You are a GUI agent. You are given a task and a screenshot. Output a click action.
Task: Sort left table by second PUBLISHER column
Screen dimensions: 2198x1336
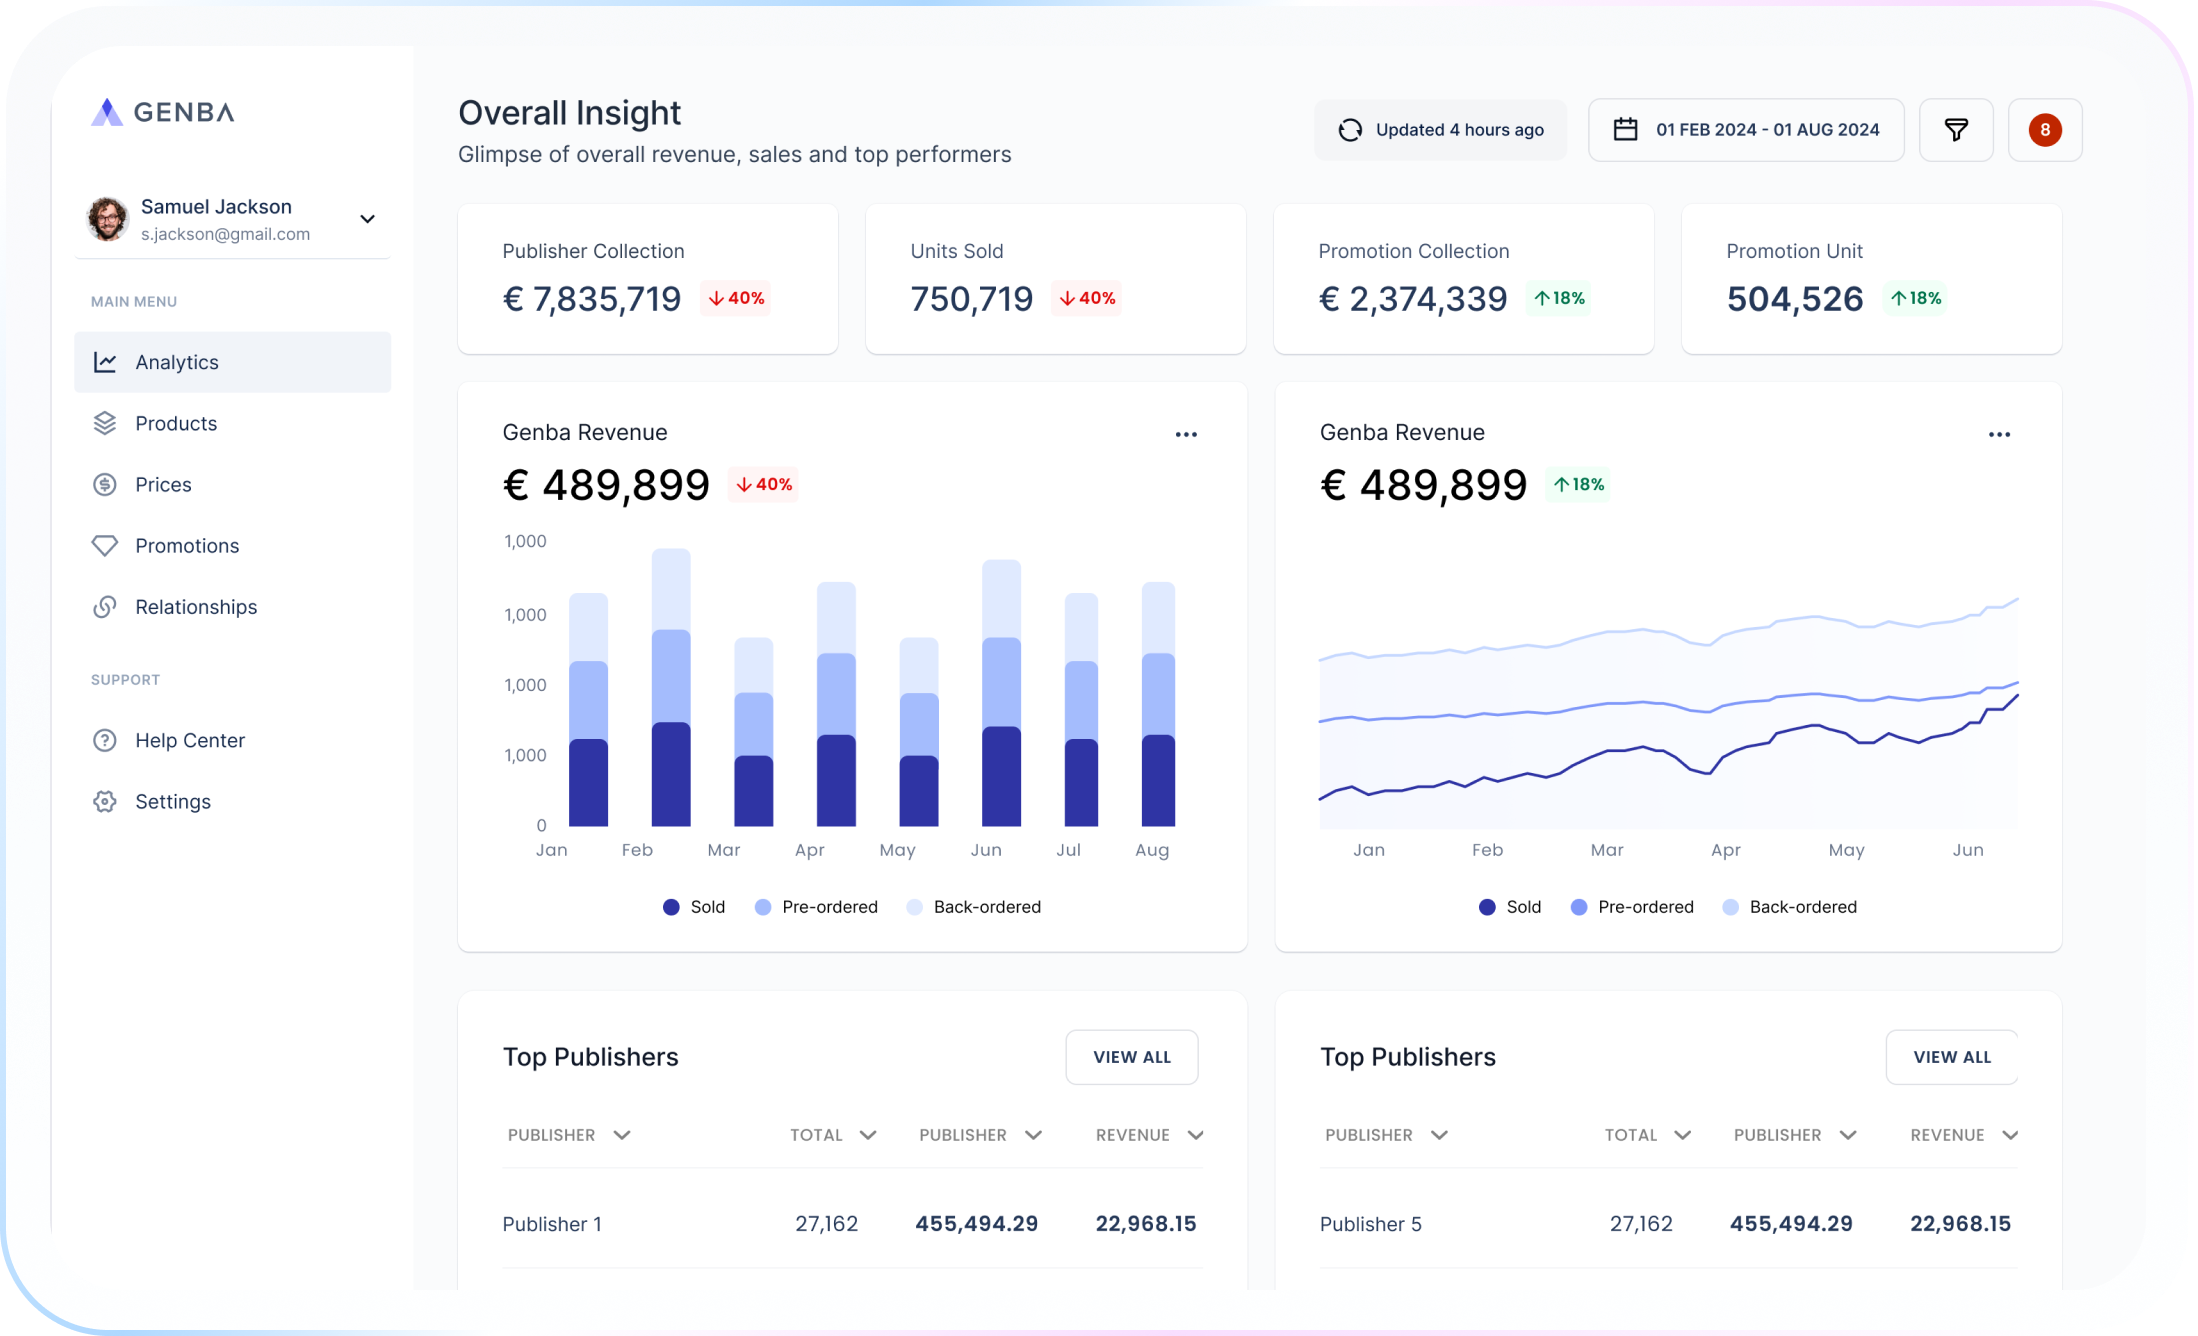pos(980,1135)
